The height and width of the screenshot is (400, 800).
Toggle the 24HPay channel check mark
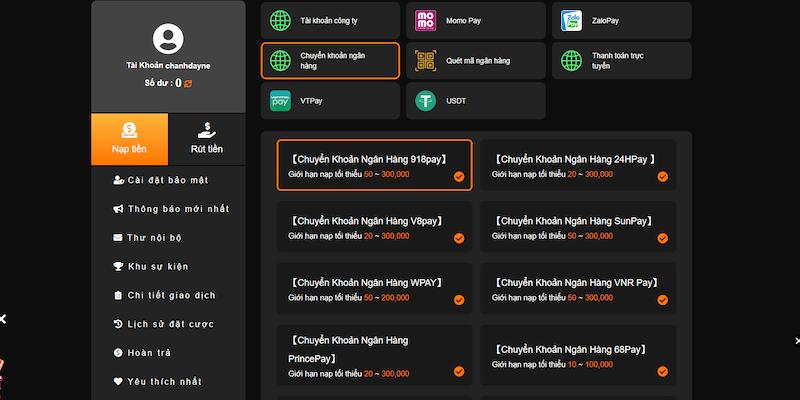pos(663,177)
